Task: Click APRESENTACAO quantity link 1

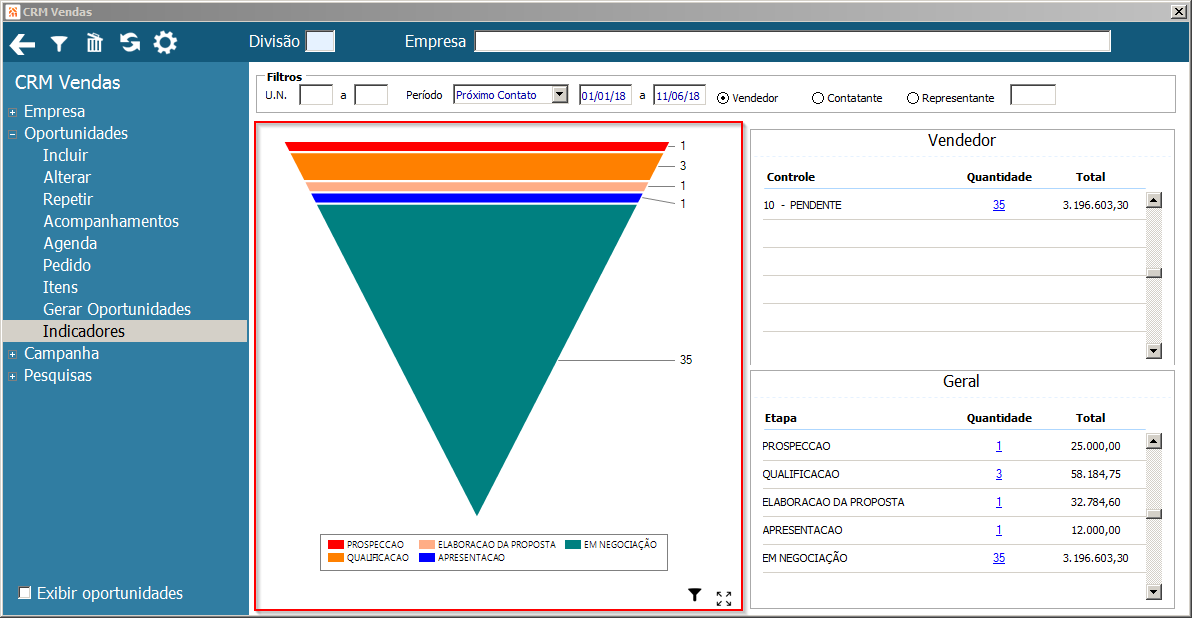Action: (999, 530)
